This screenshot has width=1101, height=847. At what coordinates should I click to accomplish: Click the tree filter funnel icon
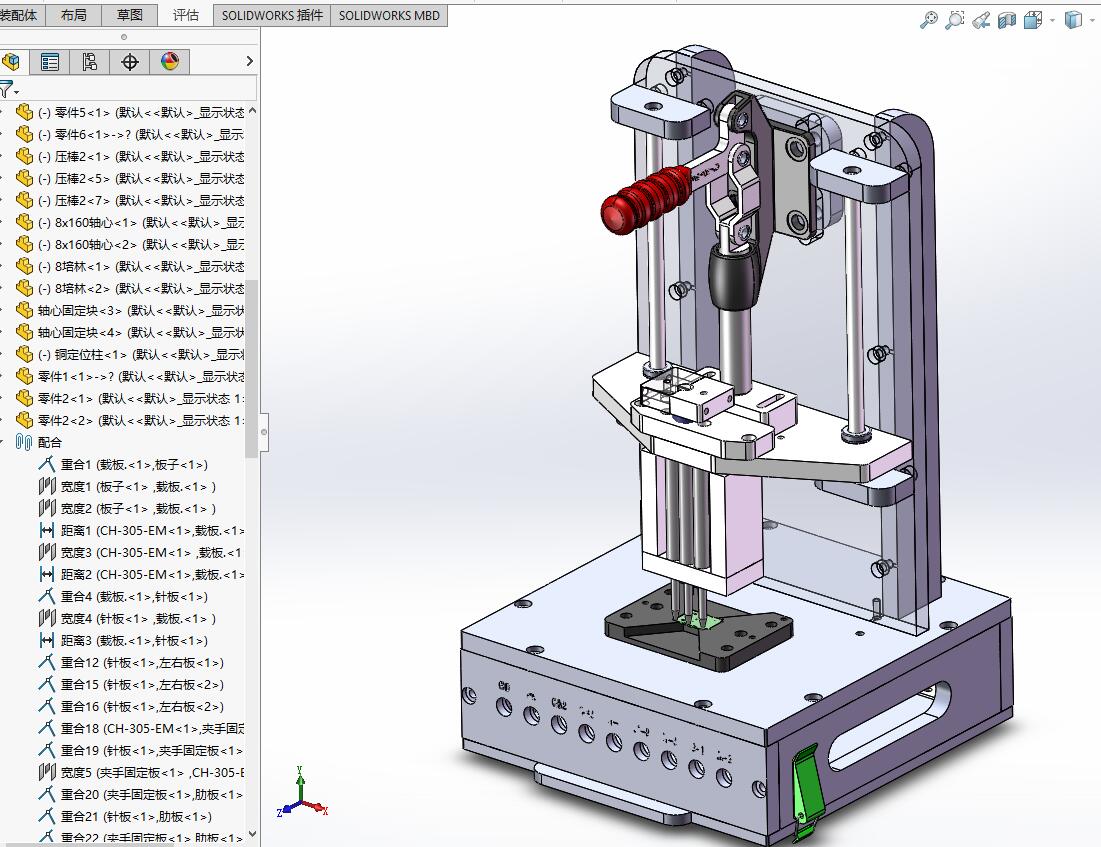pos(7,89)
